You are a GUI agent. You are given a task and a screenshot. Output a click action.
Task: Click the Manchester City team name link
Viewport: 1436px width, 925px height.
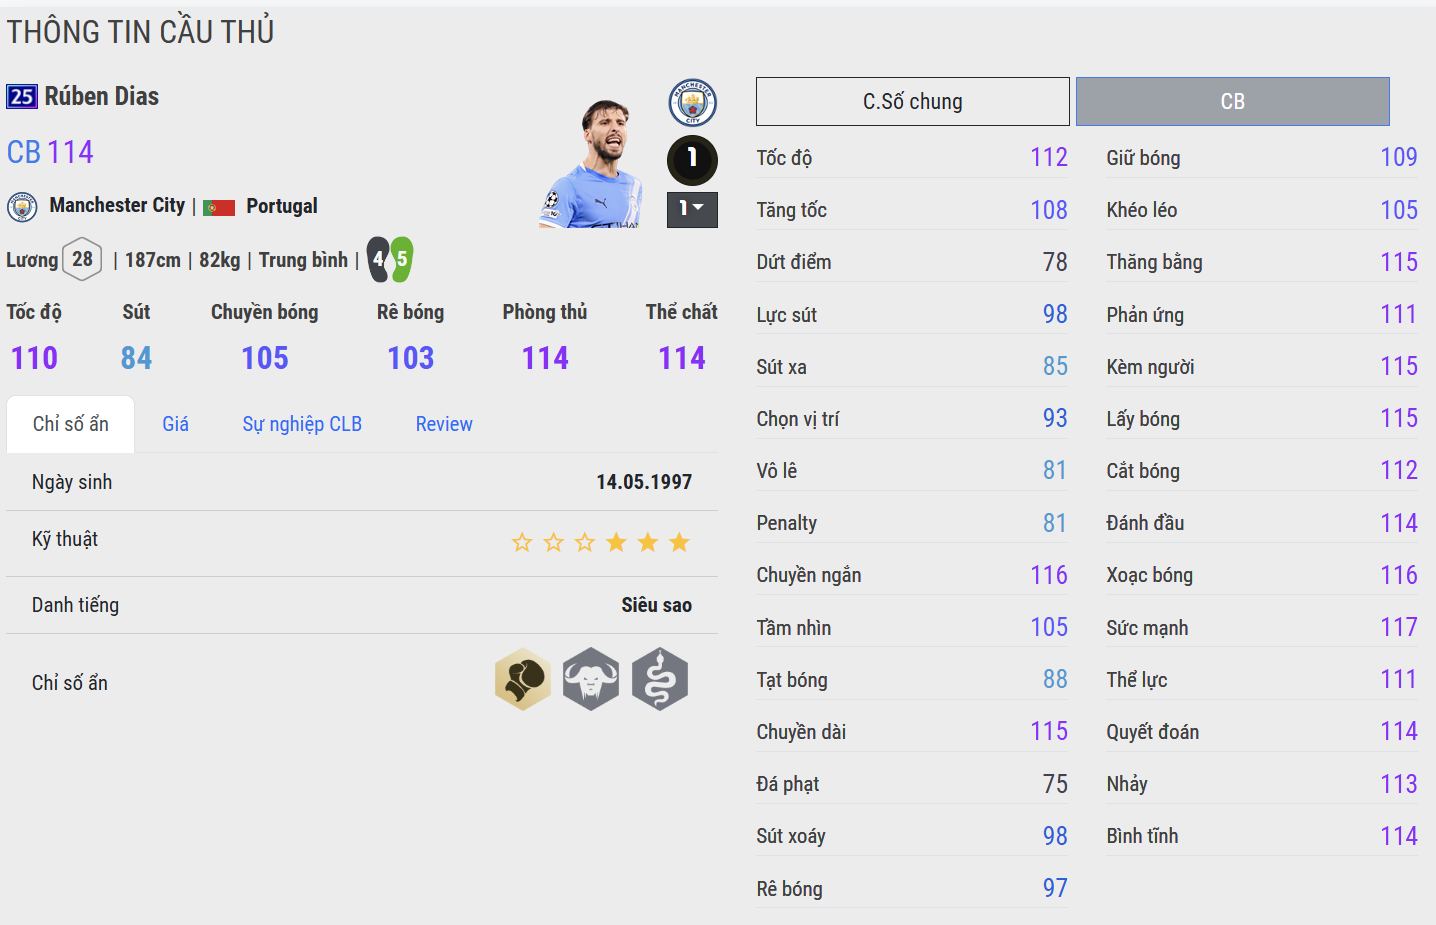[x=117, y=206]
